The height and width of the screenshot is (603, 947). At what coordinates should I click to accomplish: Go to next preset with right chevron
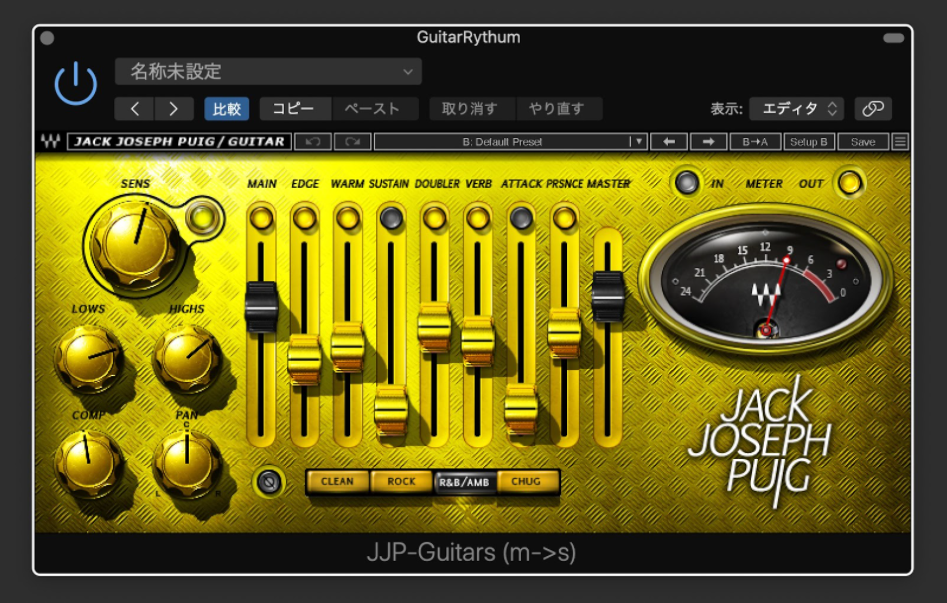174,109
